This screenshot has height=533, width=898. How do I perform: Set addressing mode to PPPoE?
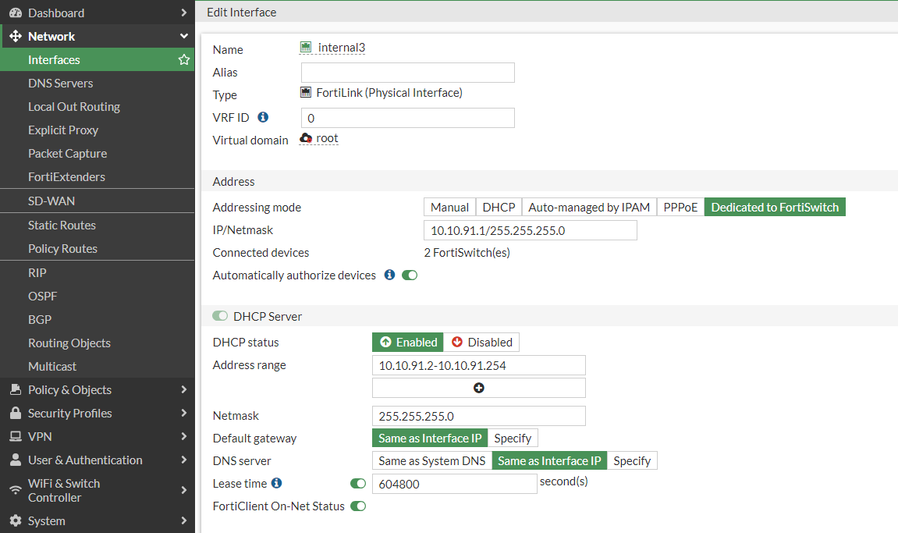[680, 207]
